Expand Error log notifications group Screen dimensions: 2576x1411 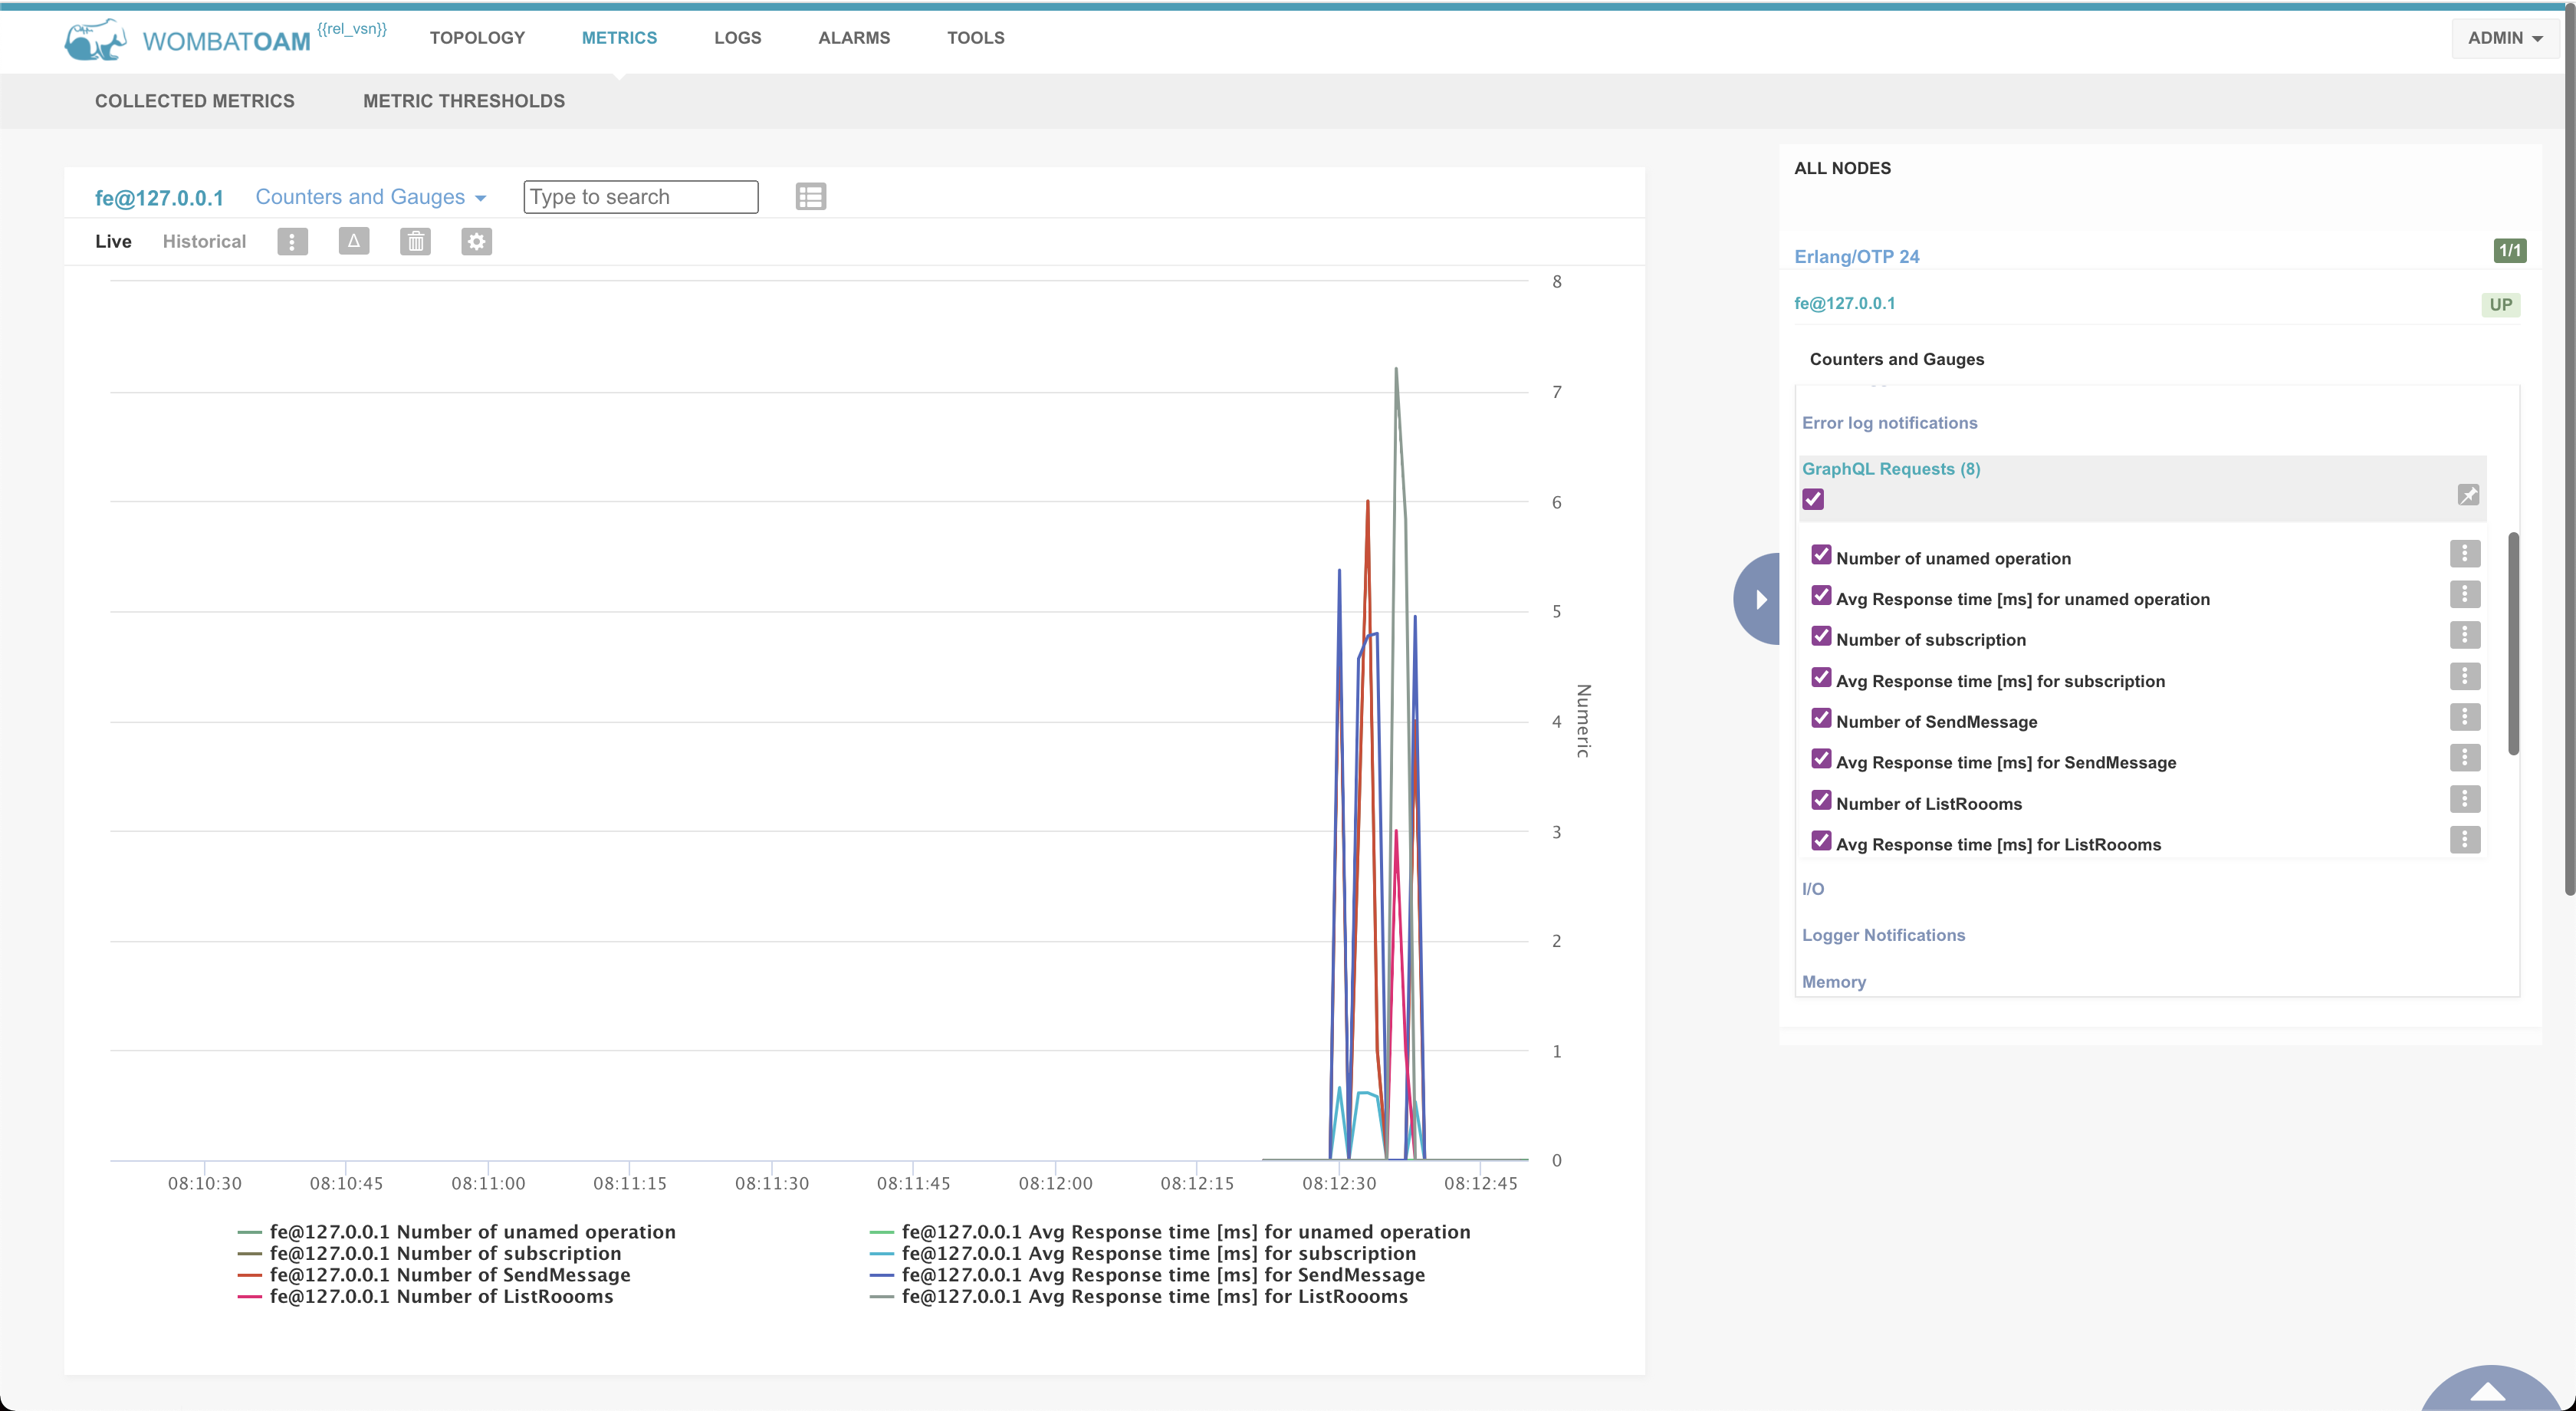1889,423
